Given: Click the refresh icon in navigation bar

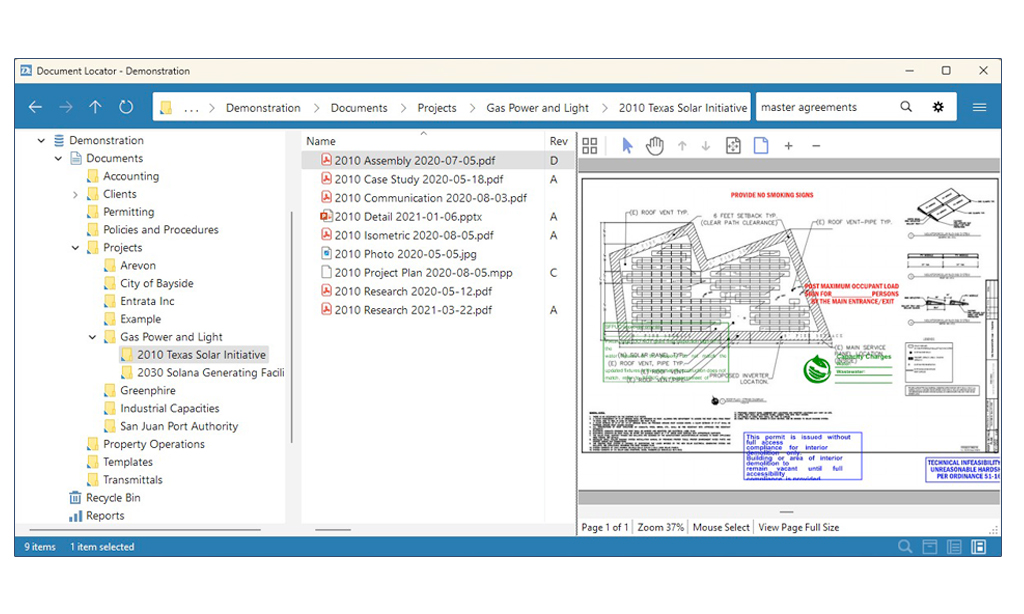Looking at the screenshot, I should pos(125,106).
